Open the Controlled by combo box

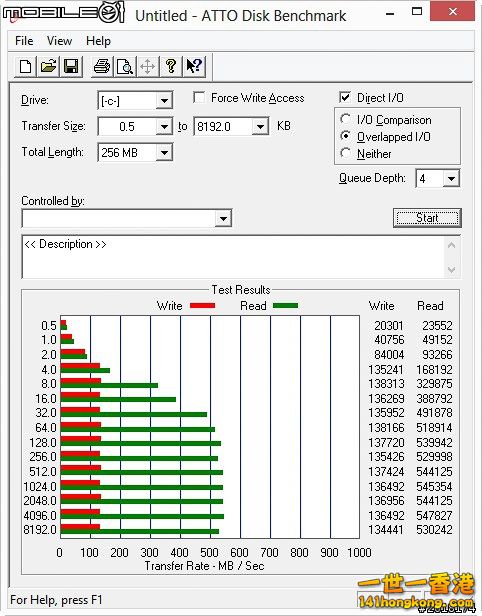coord(127,218)
